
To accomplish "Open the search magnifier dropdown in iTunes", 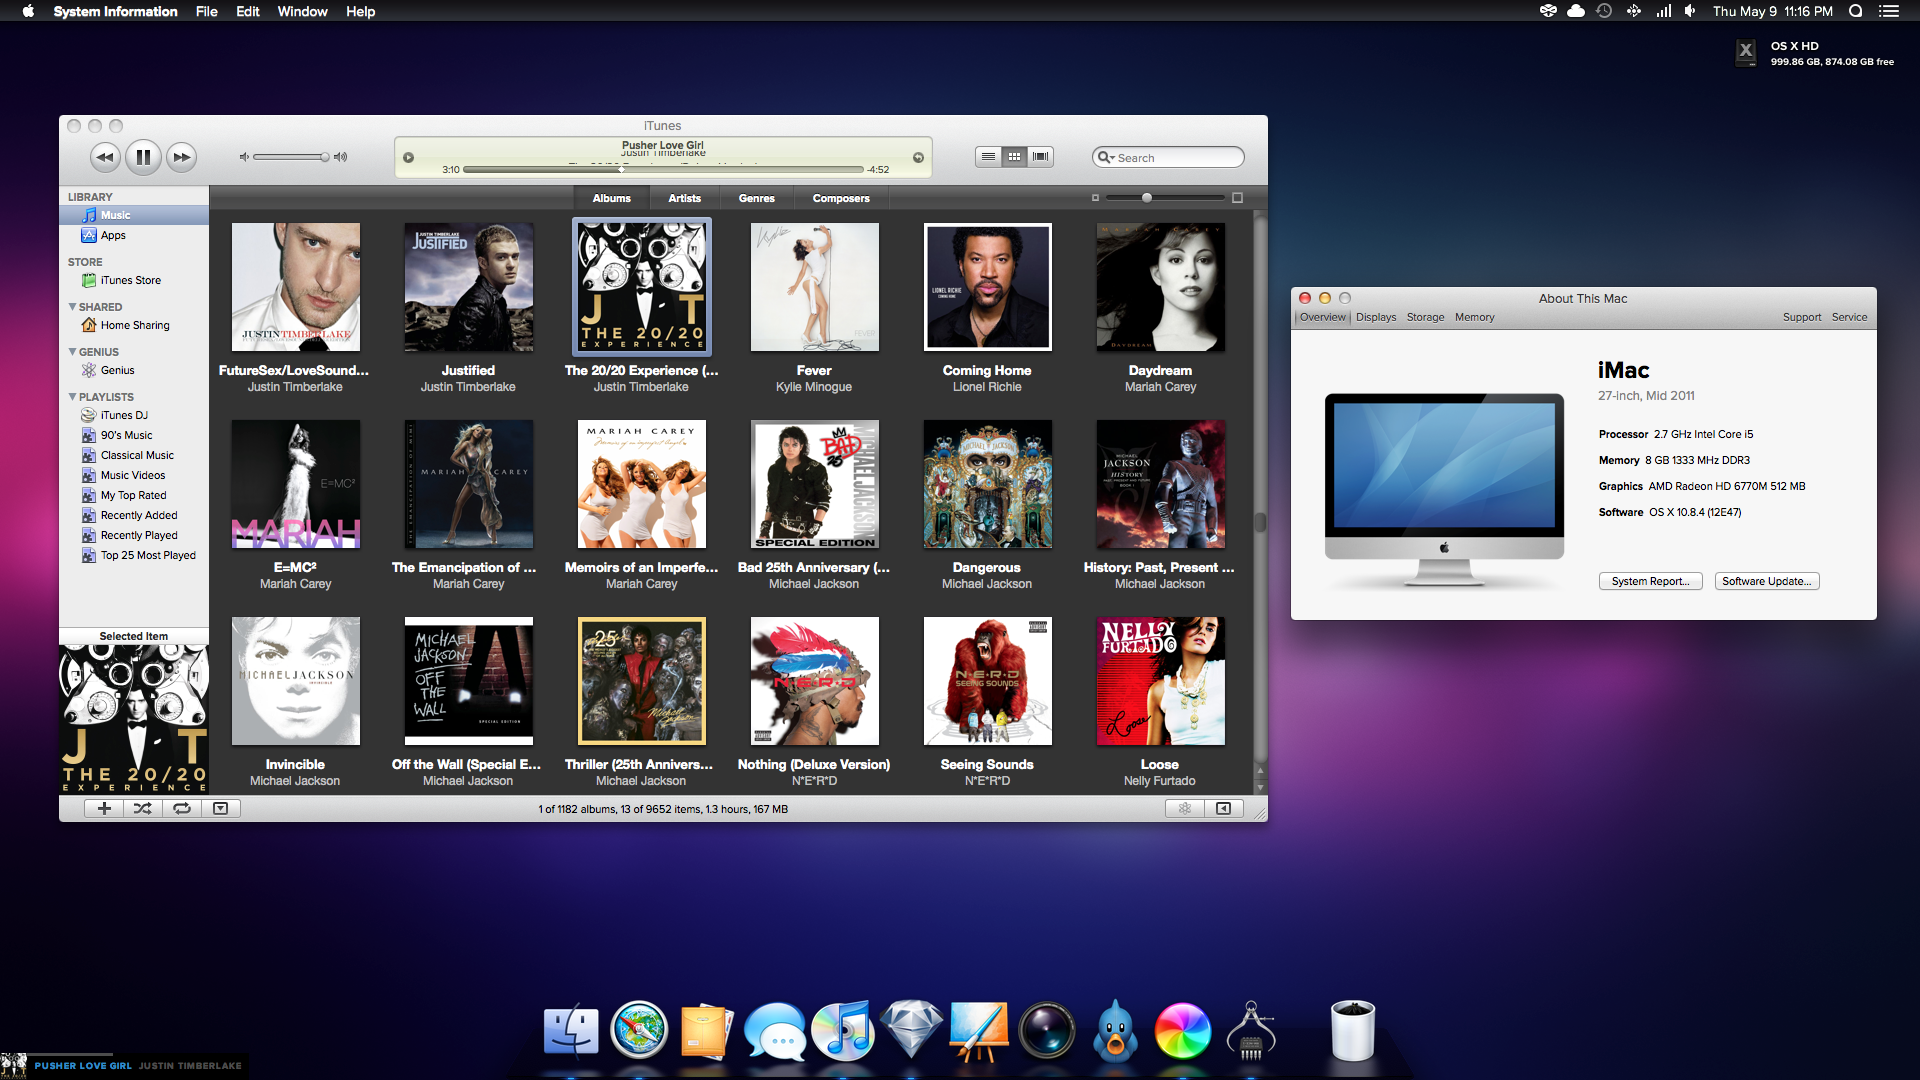I will point(1106,158).
